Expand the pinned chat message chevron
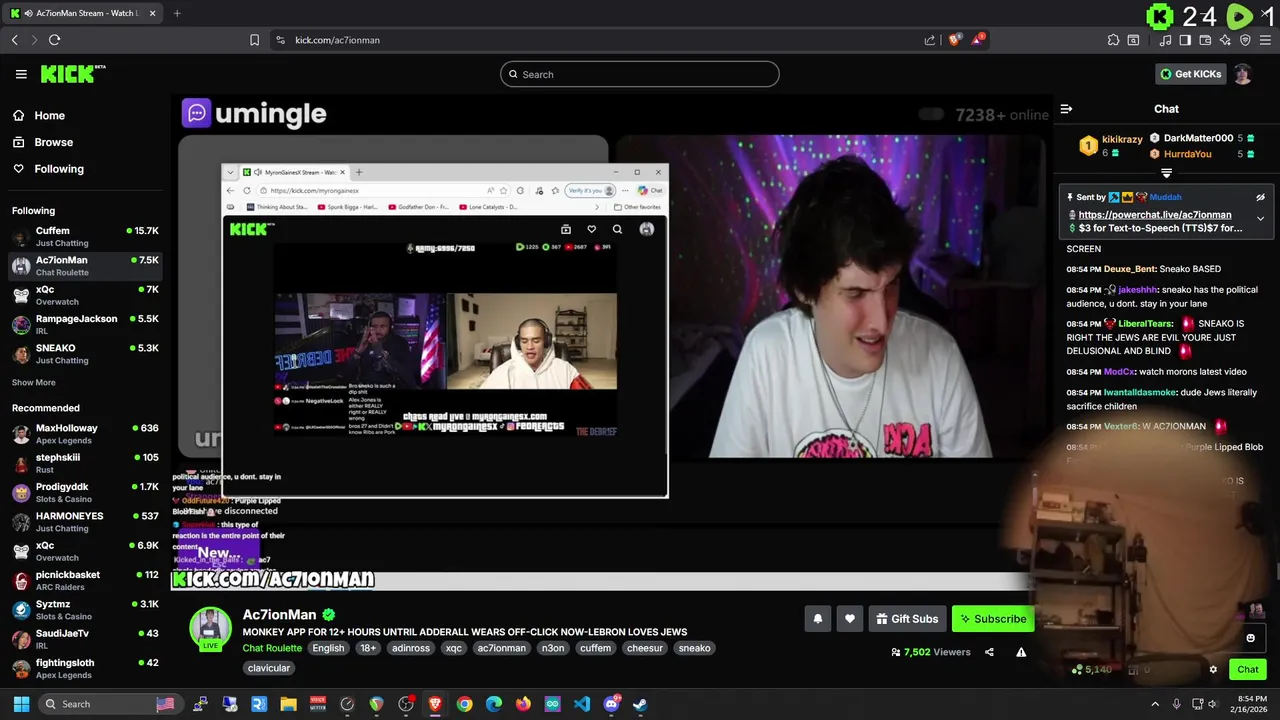 (x=1260, y=218)
